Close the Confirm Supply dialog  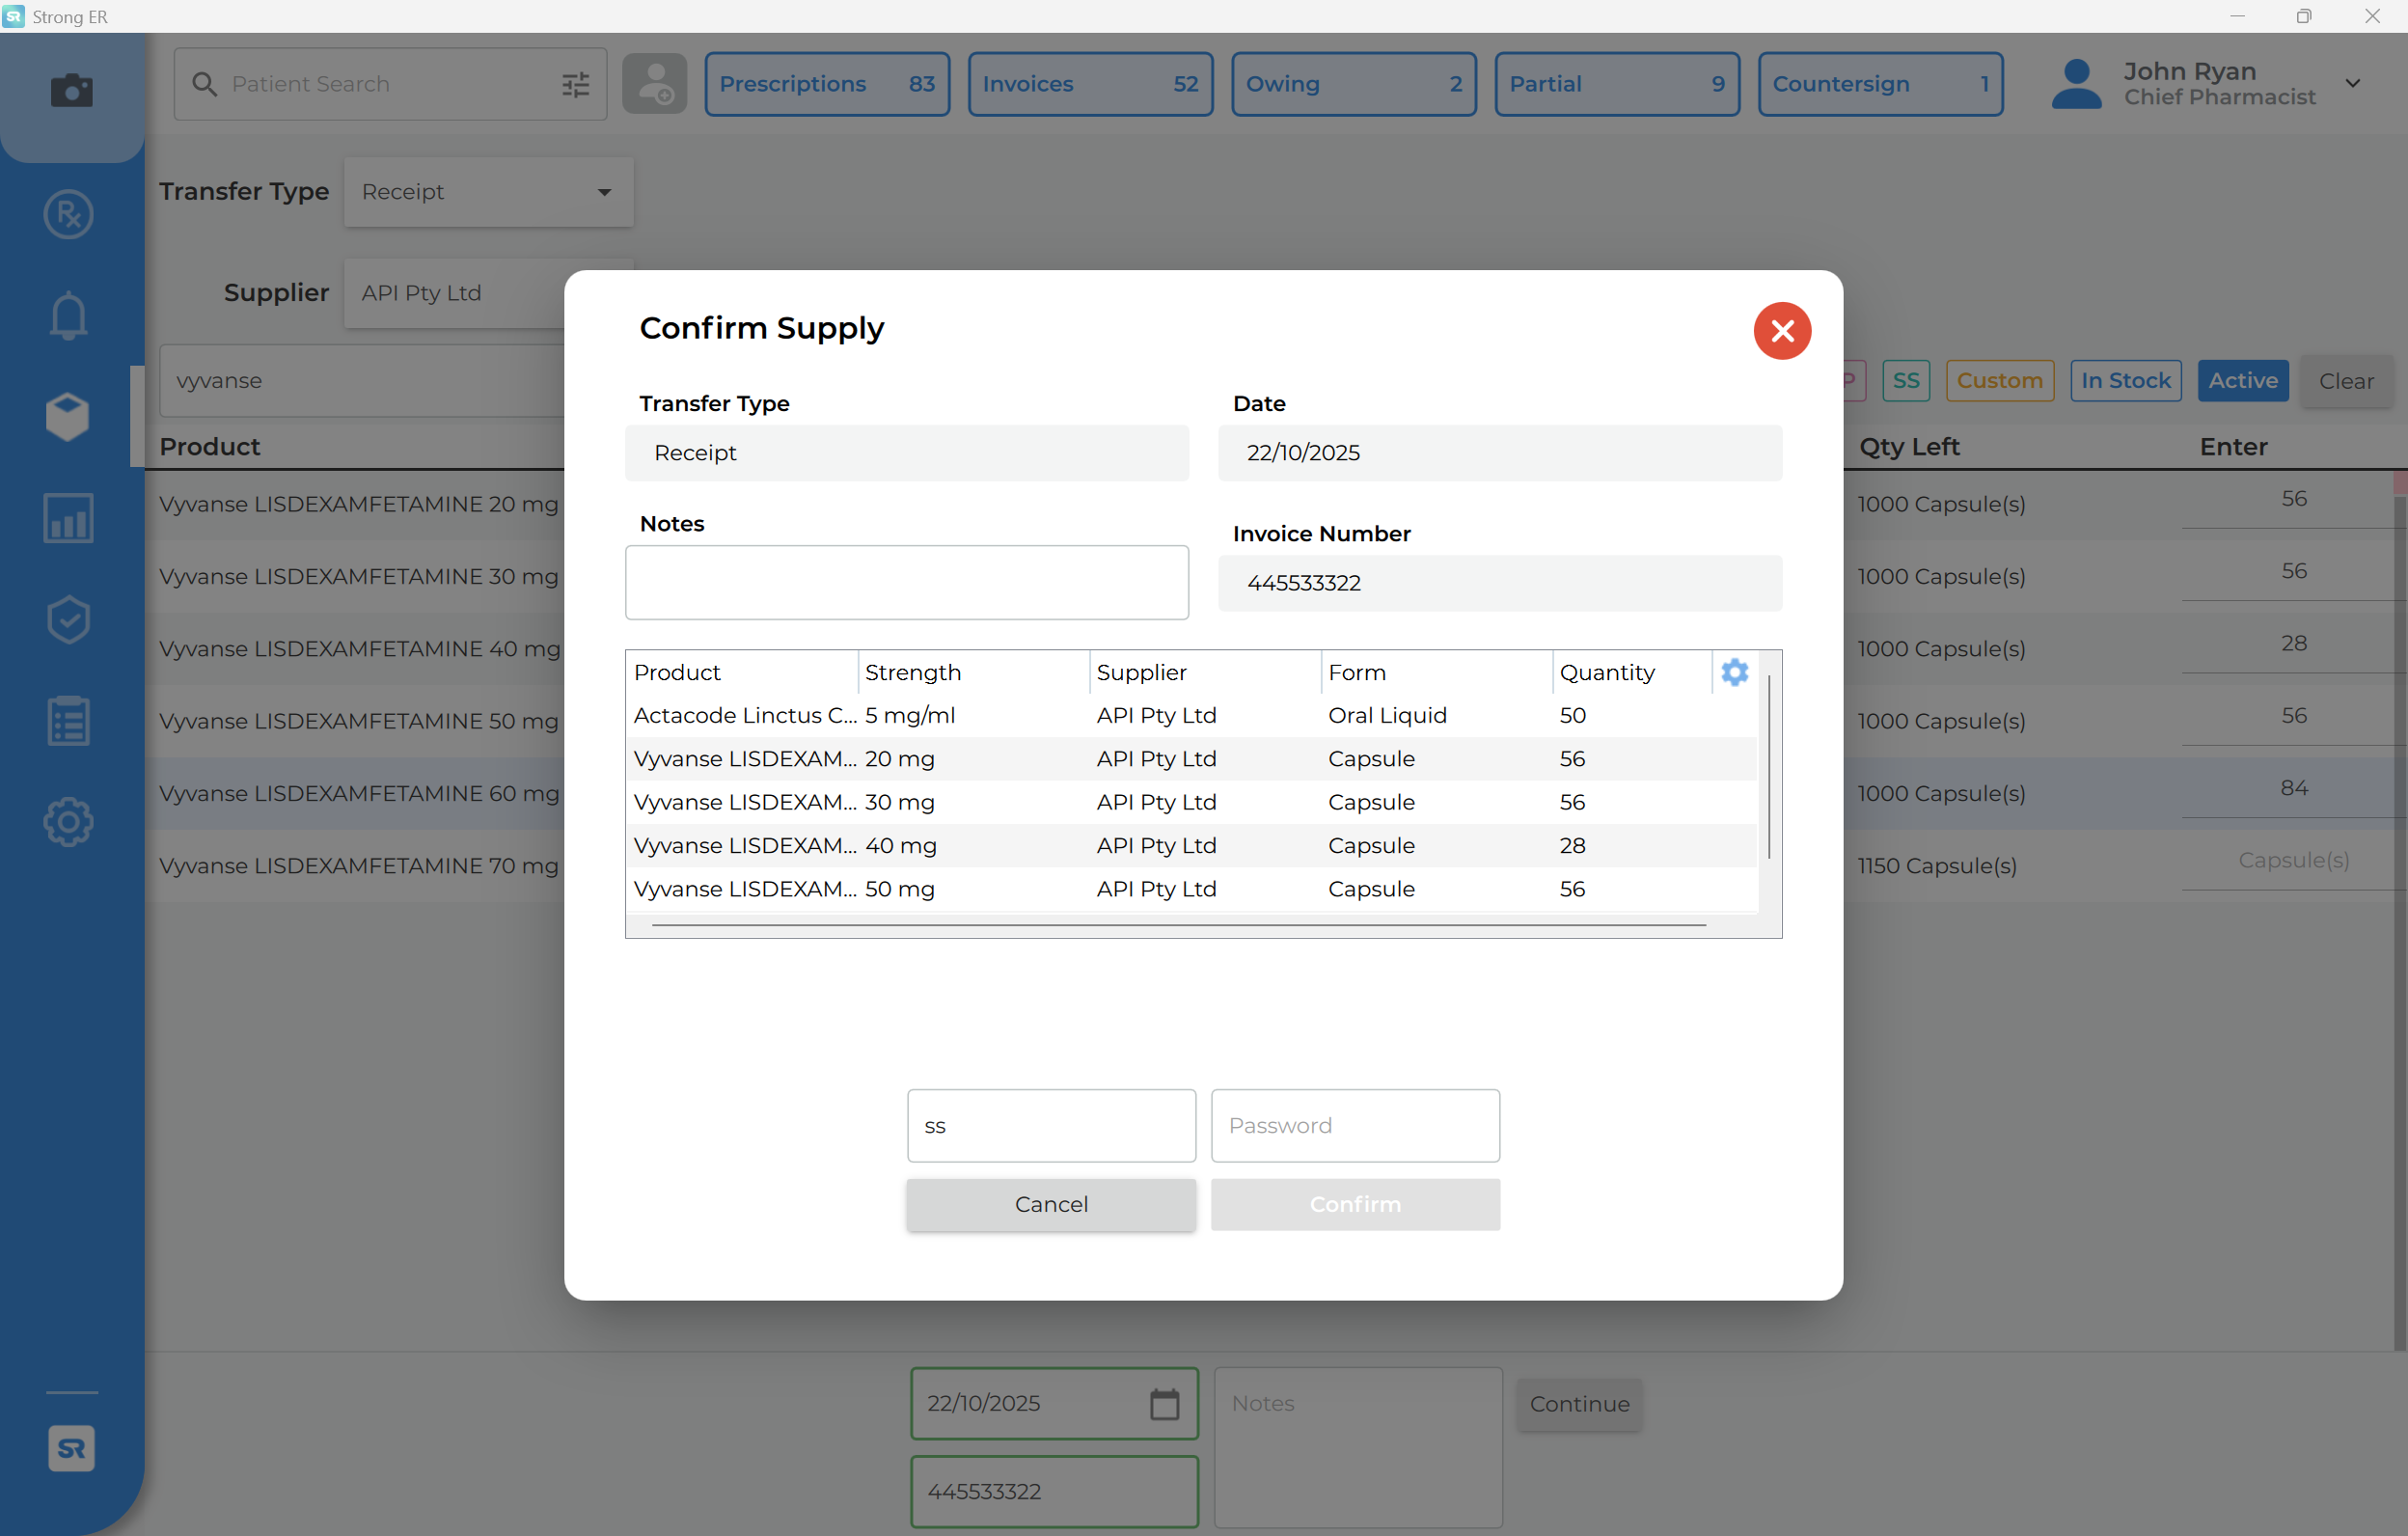[x=1781, y=330]
